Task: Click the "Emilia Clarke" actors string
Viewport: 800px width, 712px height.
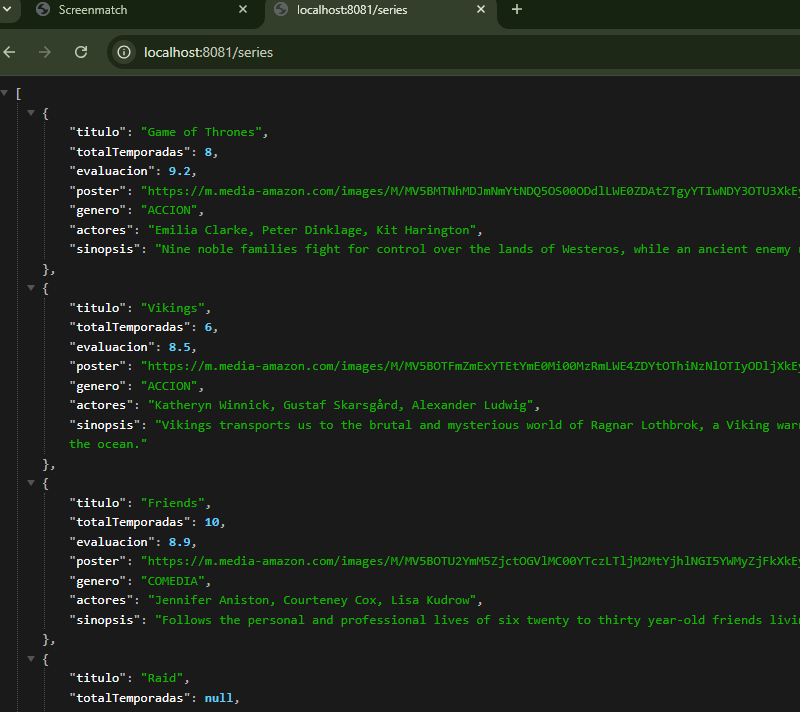Action: [x=312, y=230]
